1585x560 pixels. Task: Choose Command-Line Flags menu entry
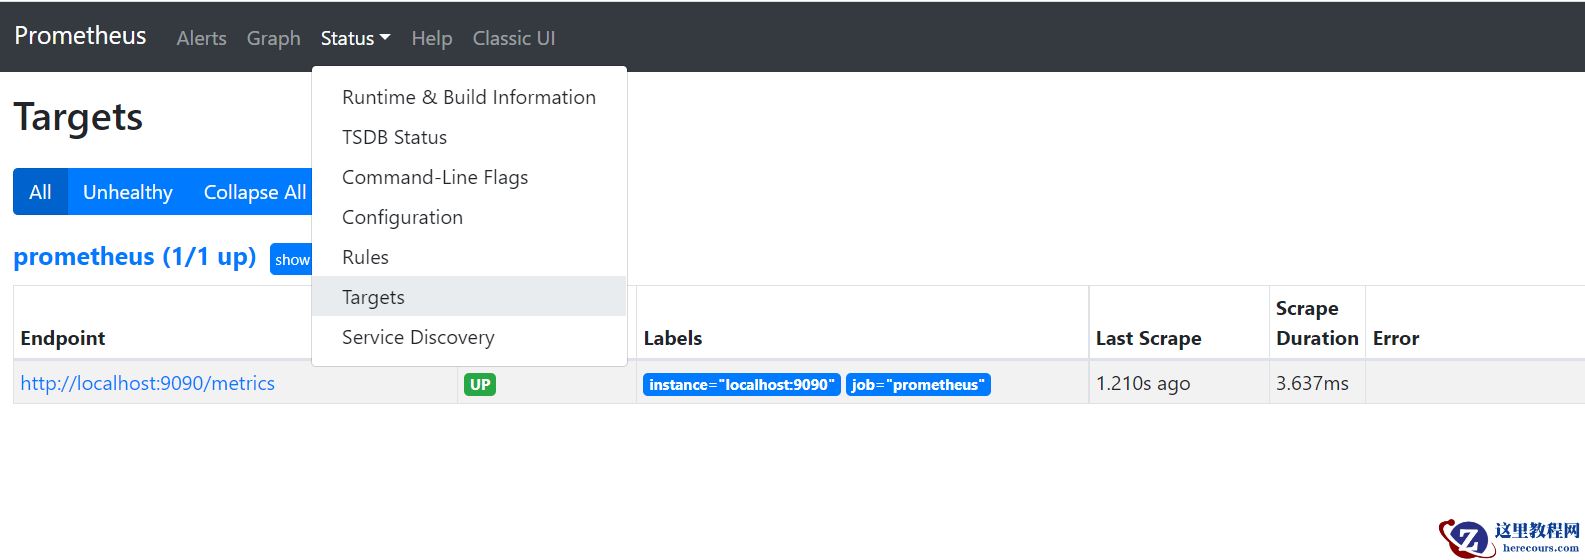pos(434,177)
